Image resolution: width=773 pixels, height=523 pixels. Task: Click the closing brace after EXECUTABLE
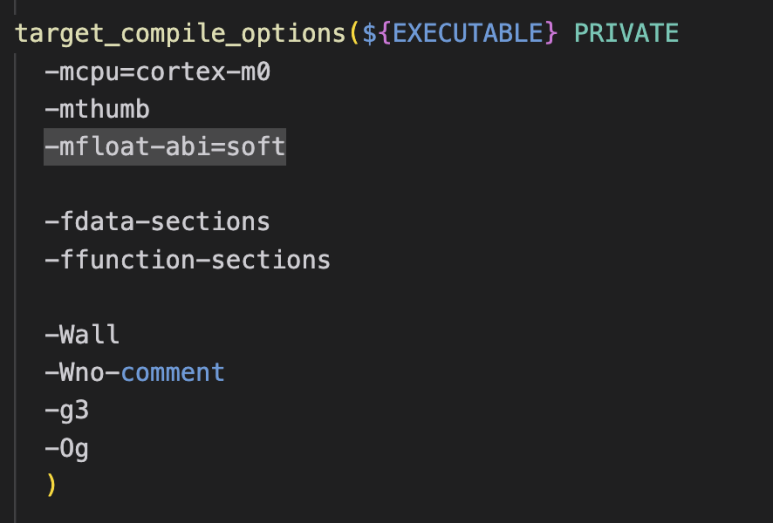click(x=550, y=33)
